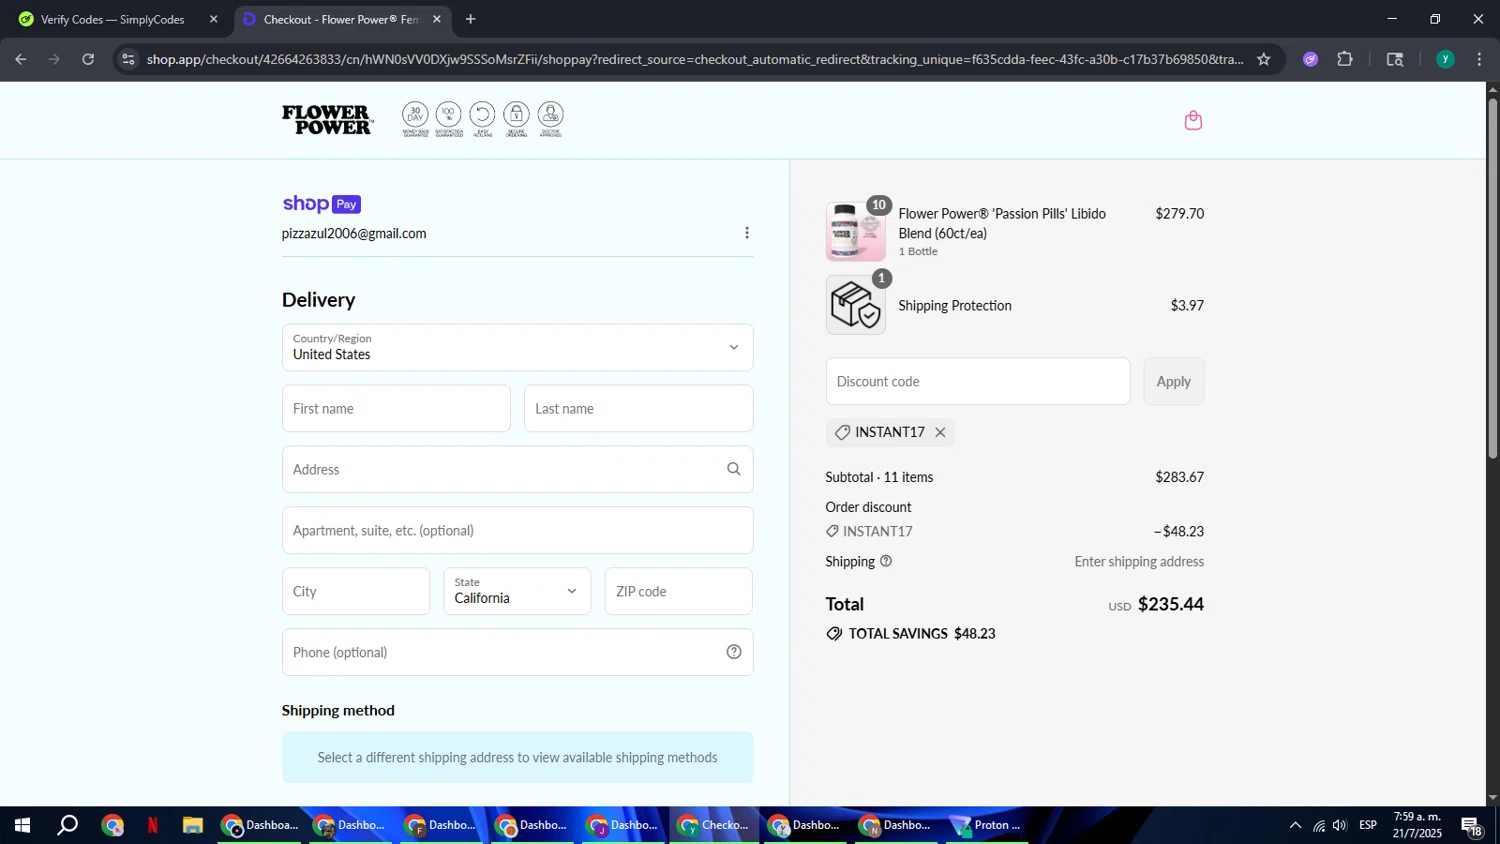This screenshot has height=844, width=1500.
Task: Click the product price $279.70
Action: tap(1179, 213)
